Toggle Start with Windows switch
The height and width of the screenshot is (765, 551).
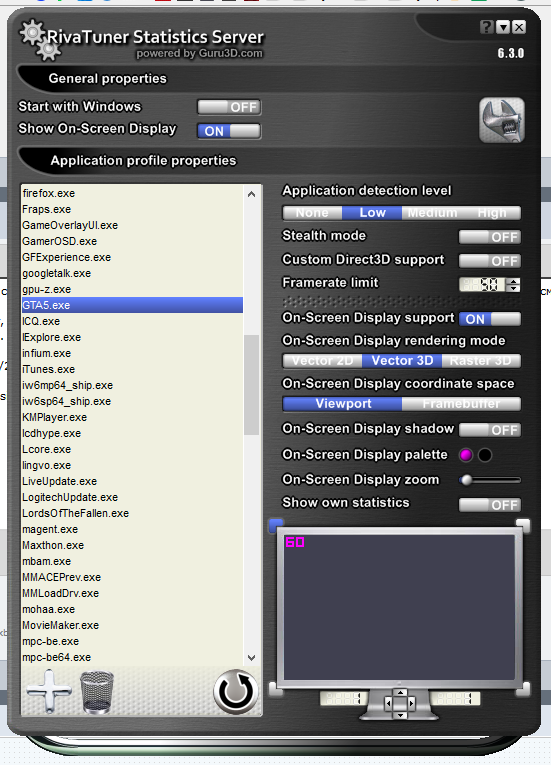coord(229,107)
